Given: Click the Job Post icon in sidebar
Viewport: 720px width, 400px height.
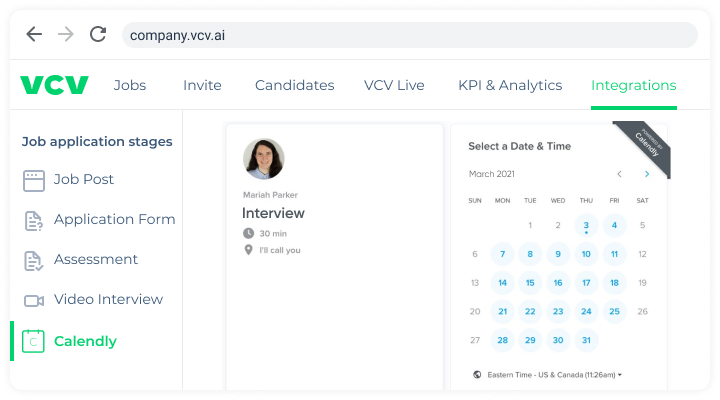Looking at the screenshot, I should coord(34,180).
